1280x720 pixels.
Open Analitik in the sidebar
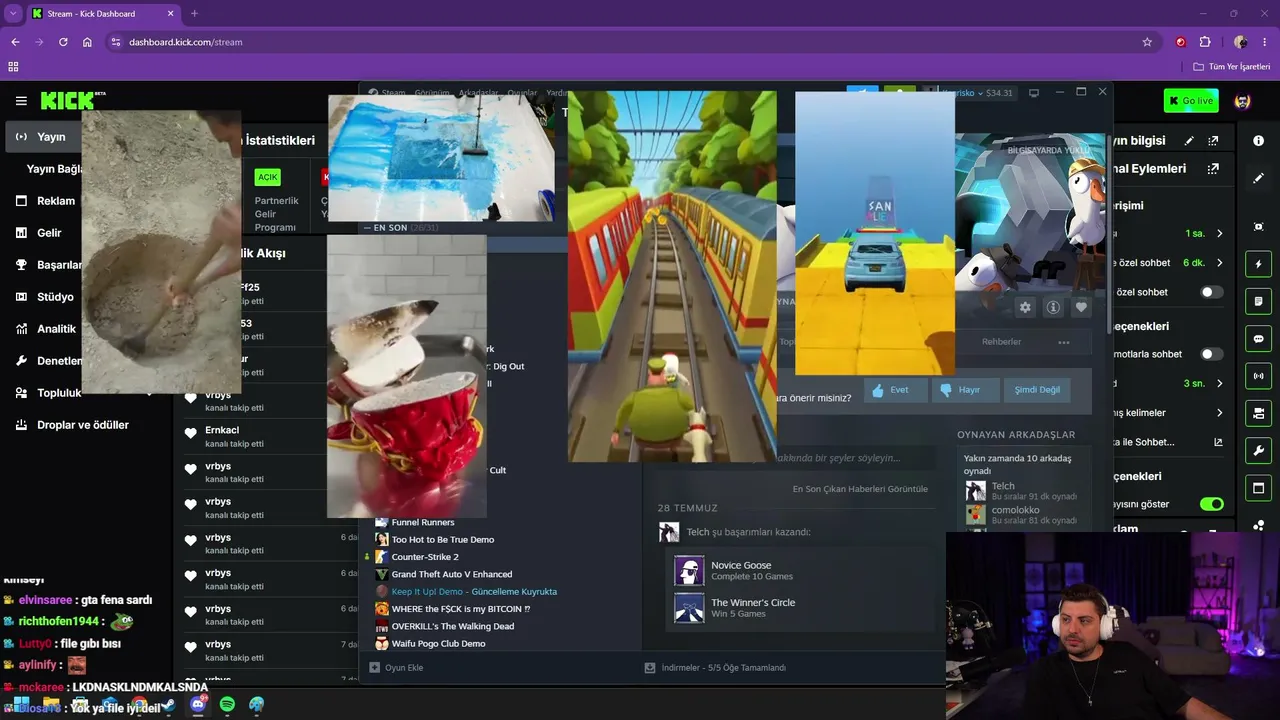pyautogui.click(x=44, y=329)
